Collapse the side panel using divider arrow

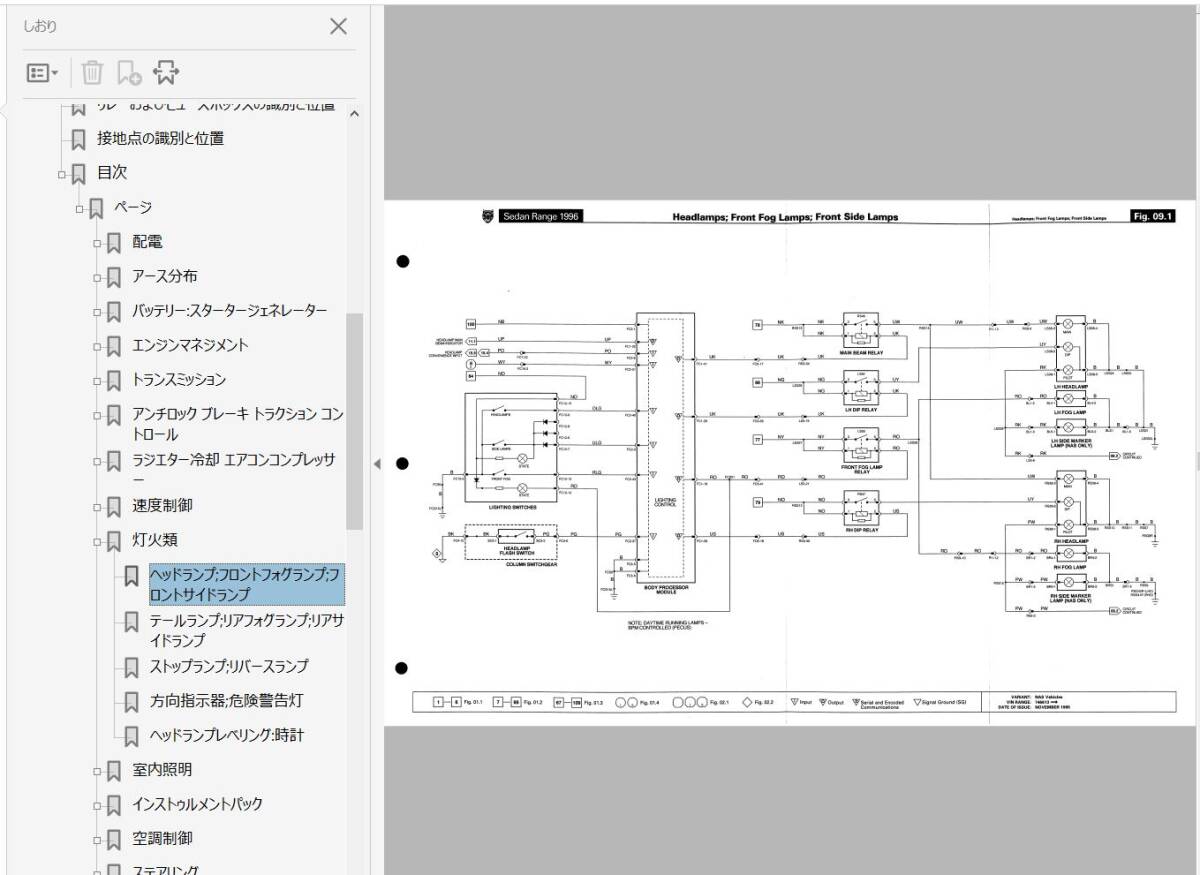[x=376, y=463]
